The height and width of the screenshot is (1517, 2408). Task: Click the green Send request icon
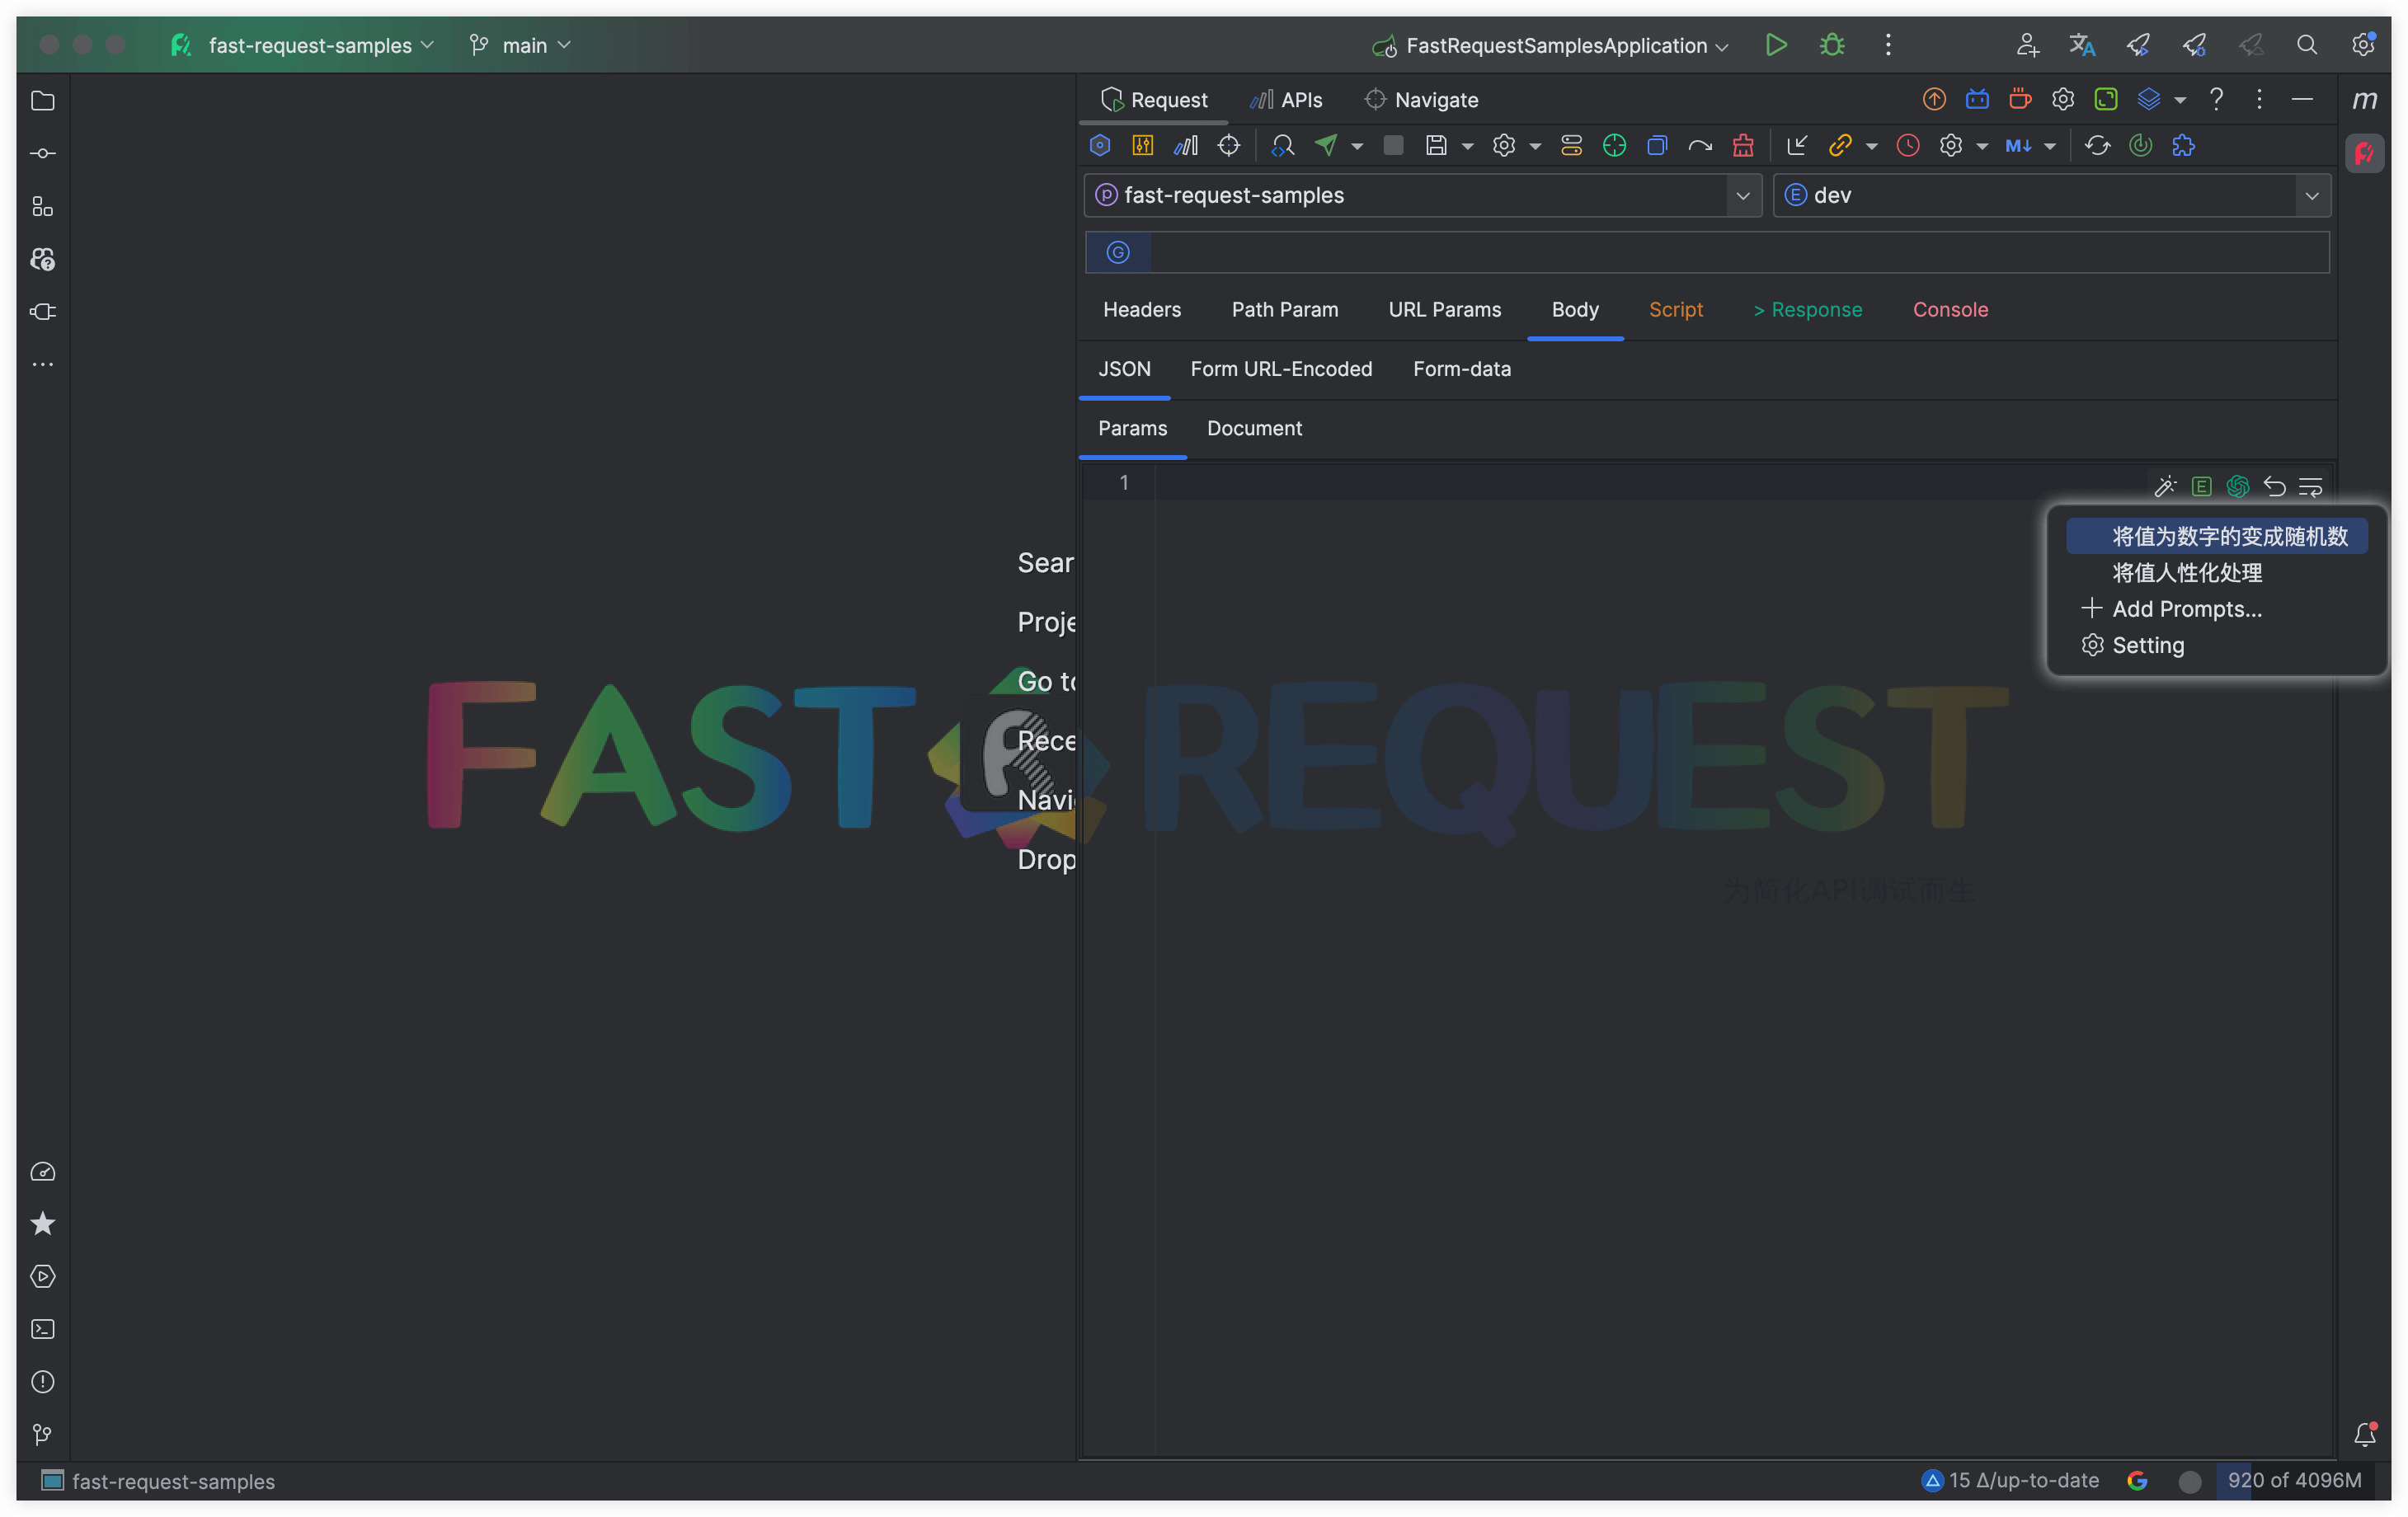click(1326, 146)
